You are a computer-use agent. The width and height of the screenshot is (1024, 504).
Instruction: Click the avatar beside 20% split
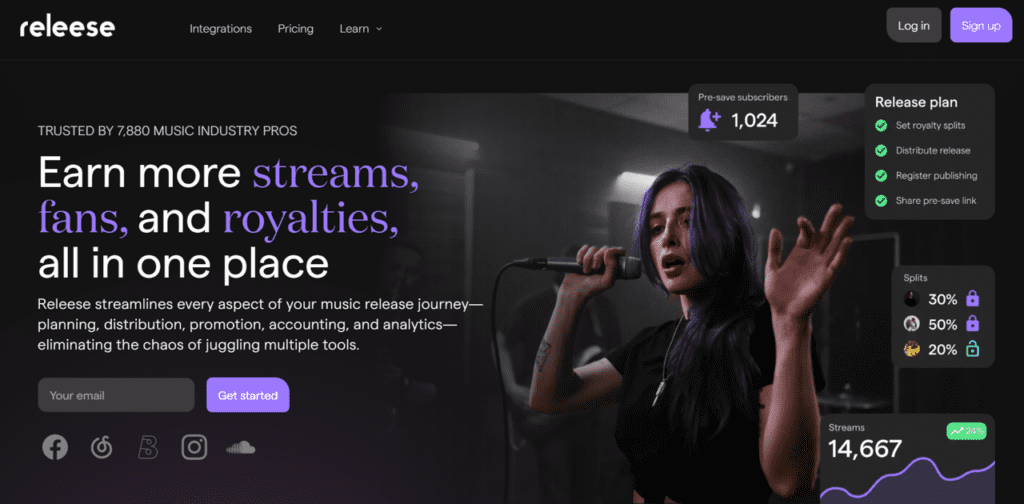tap(912, 349)
